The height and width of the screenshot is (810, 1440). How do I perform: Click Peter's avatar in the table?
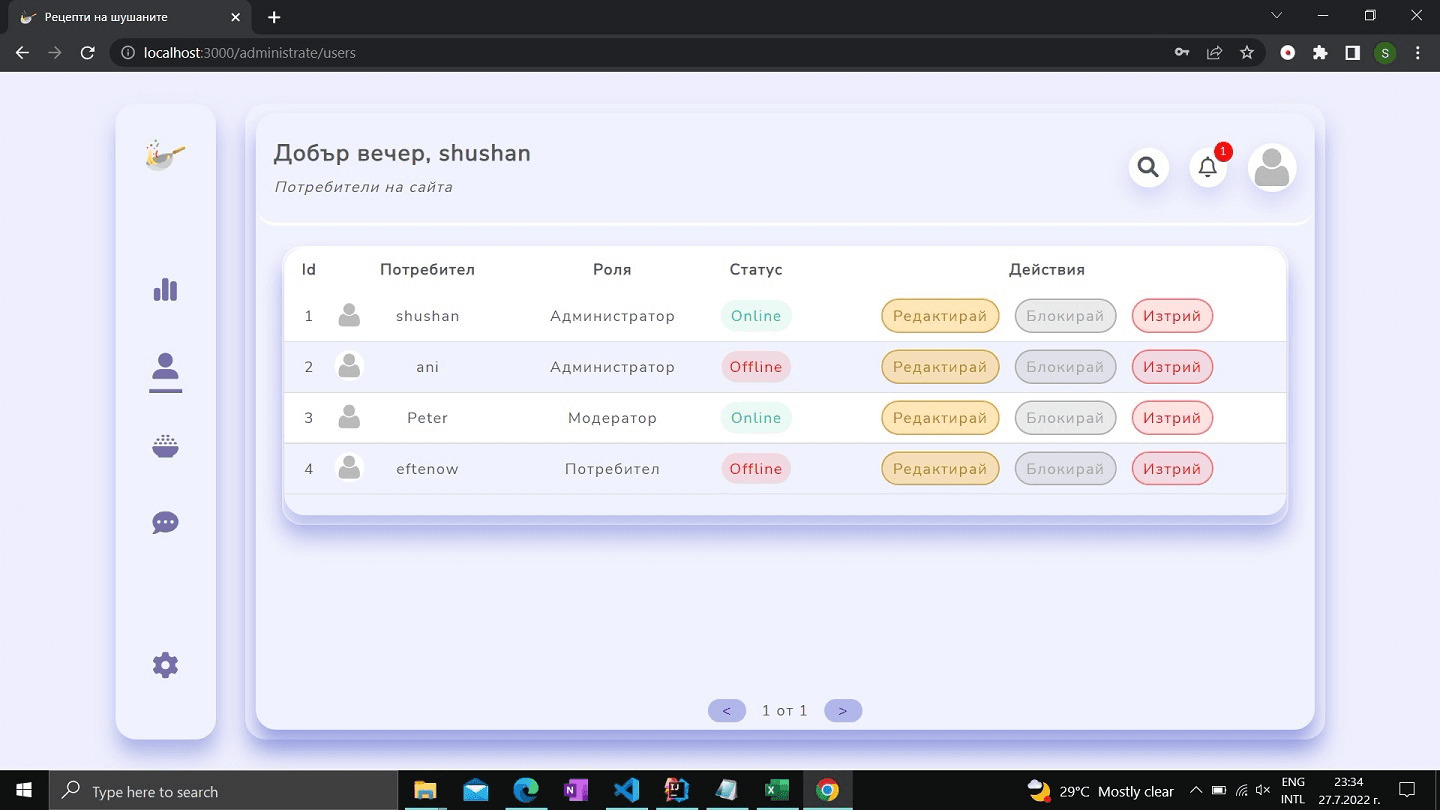tap(349, 418)
